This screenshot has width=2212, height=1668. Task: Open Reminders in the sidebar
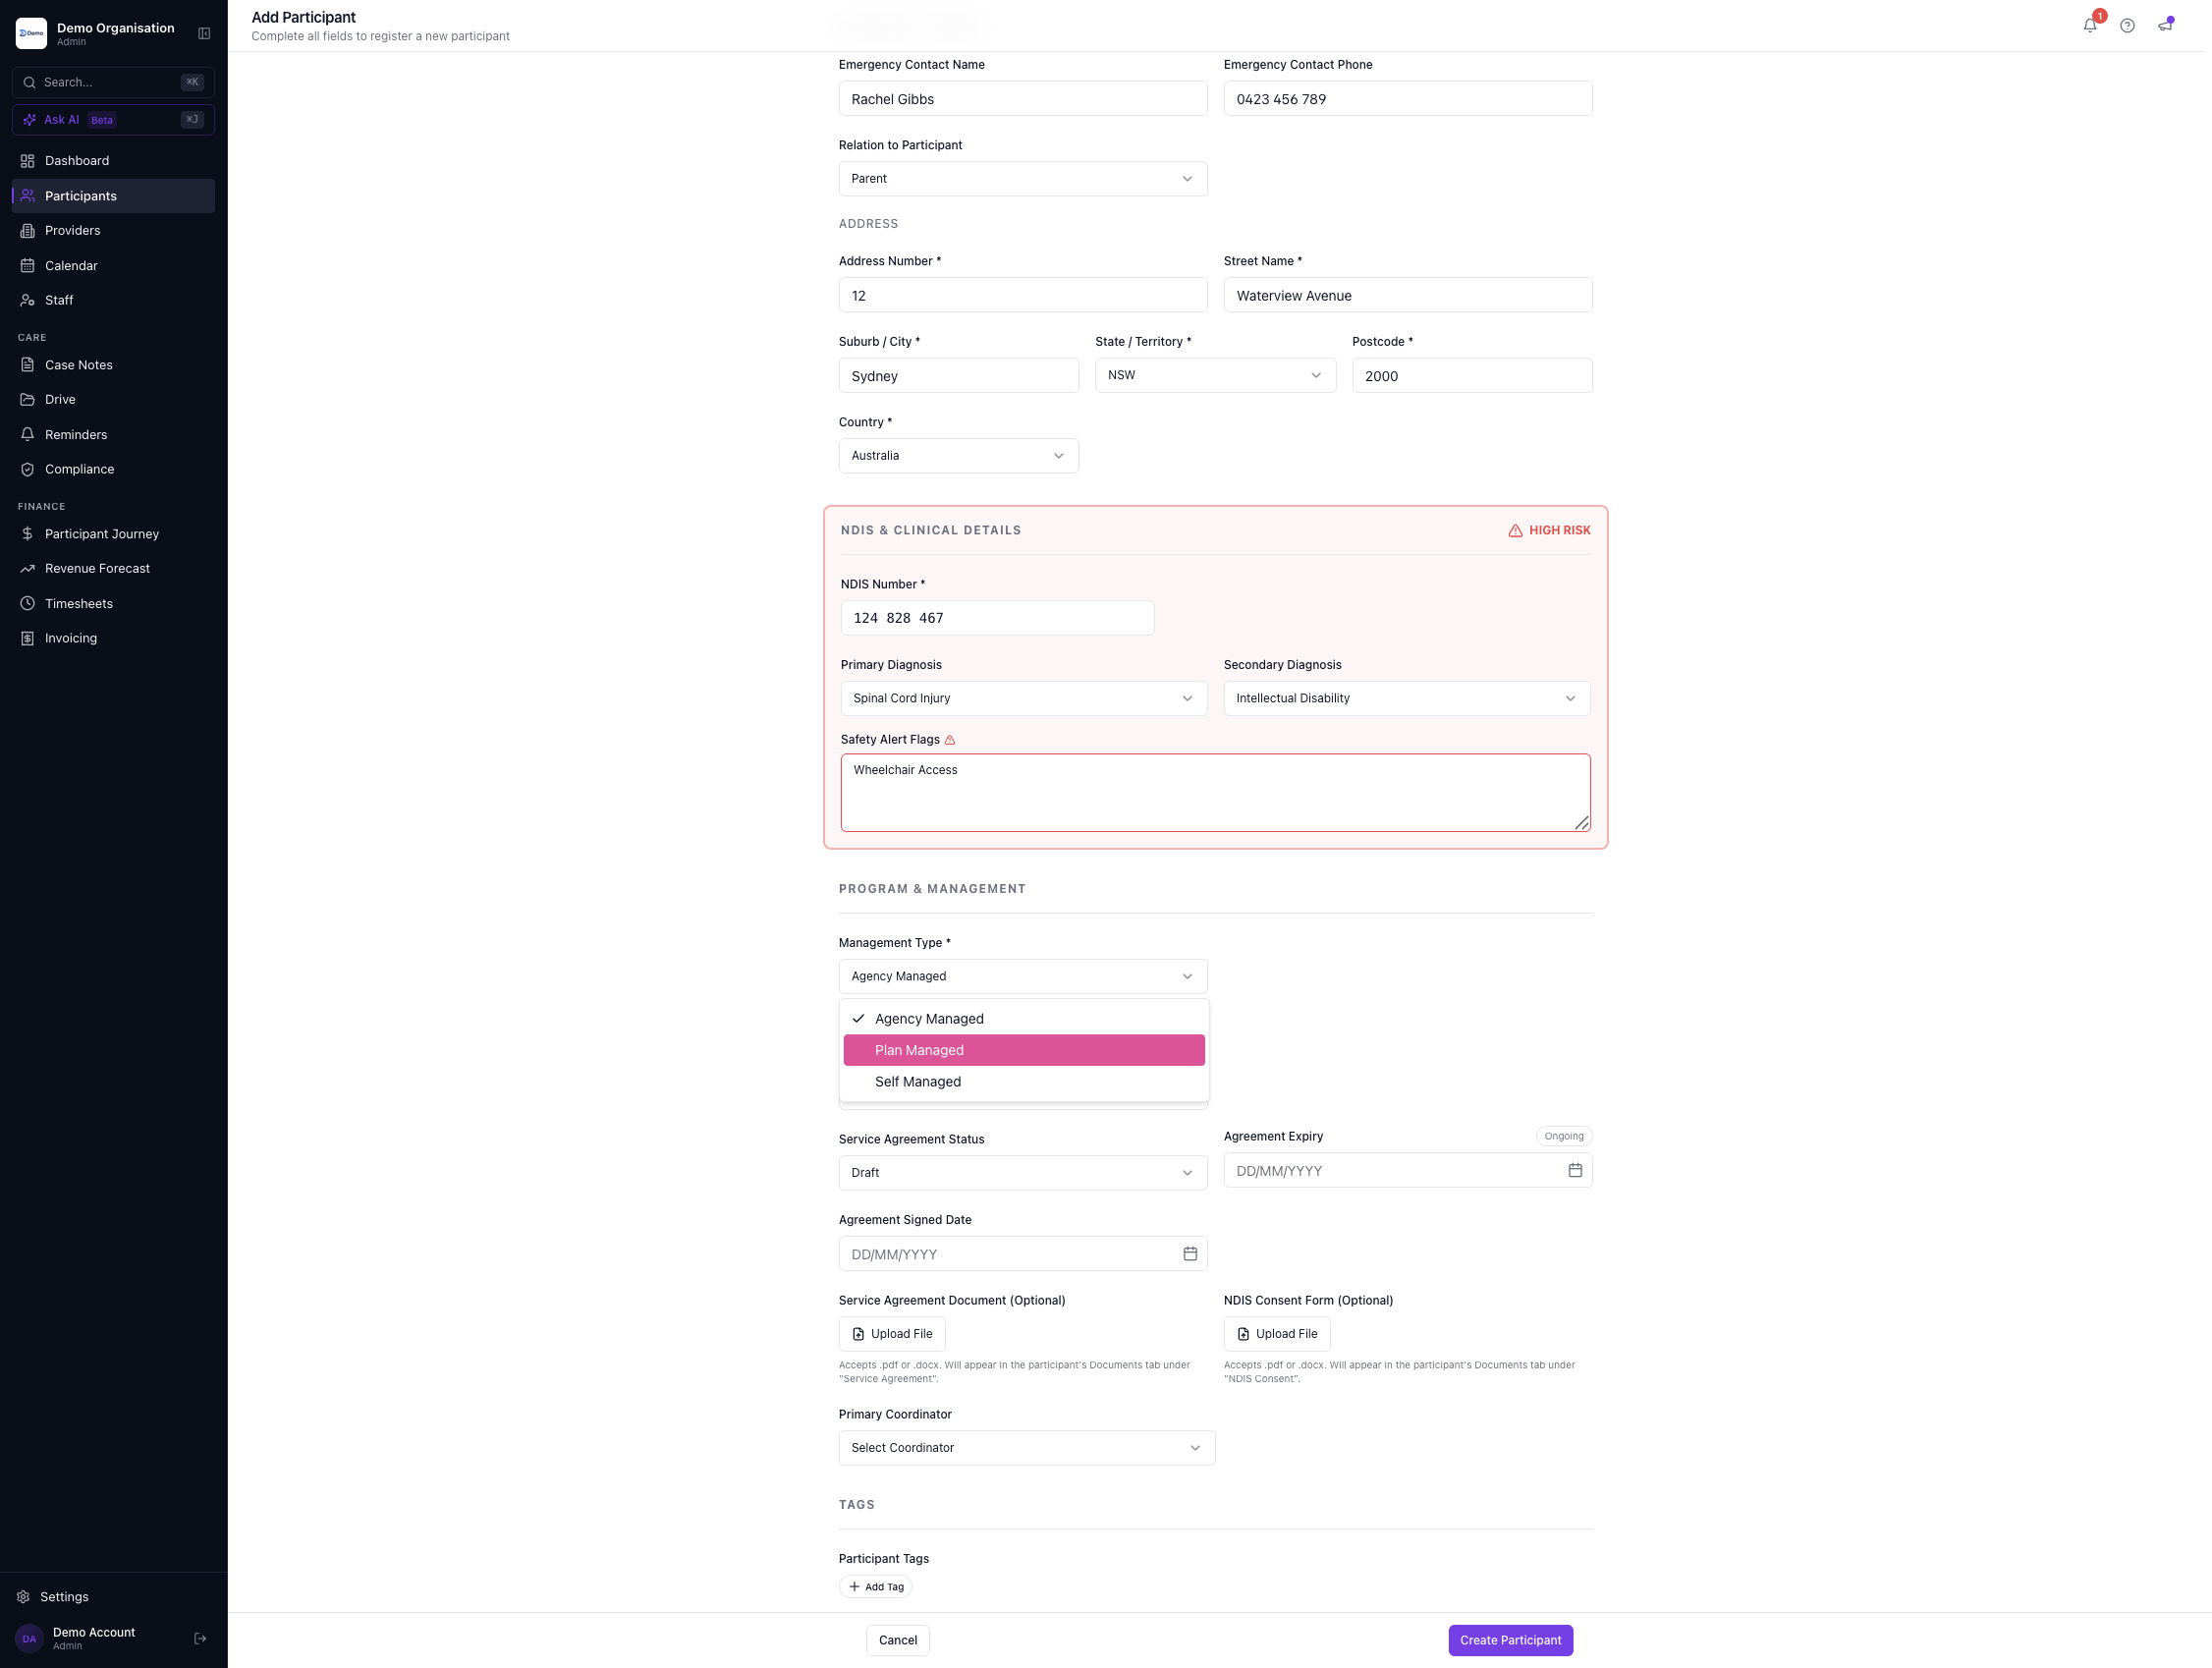[113, 435]
